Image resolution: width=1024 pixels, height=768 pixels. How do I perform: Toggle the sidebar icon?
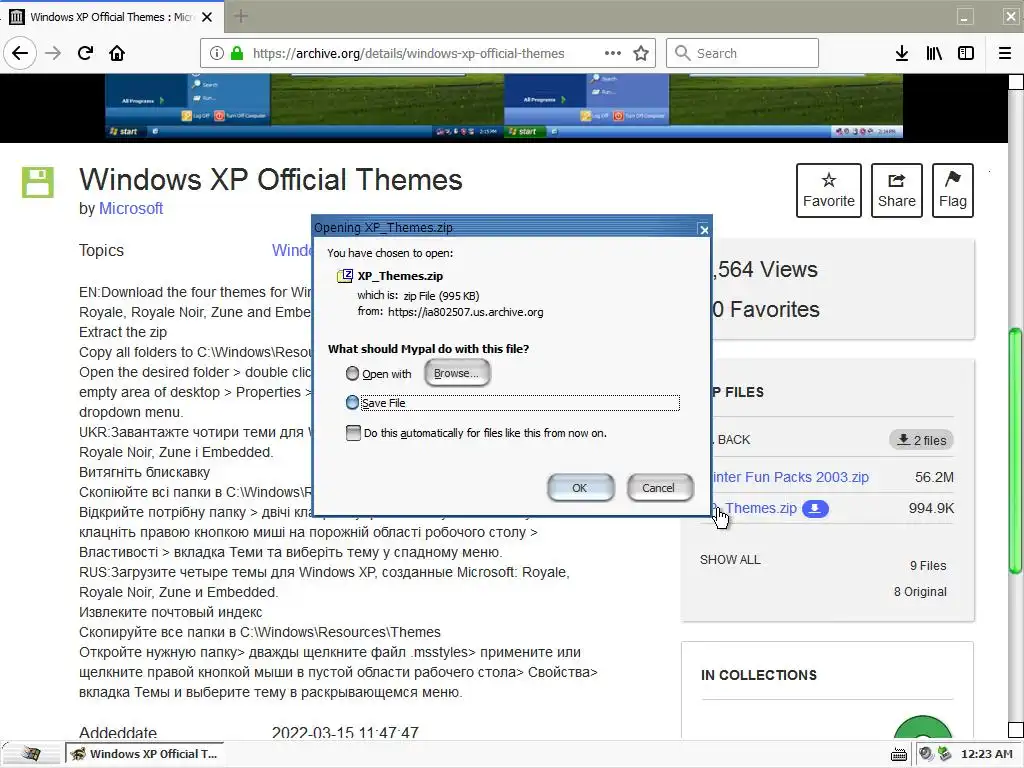(966, 53)
